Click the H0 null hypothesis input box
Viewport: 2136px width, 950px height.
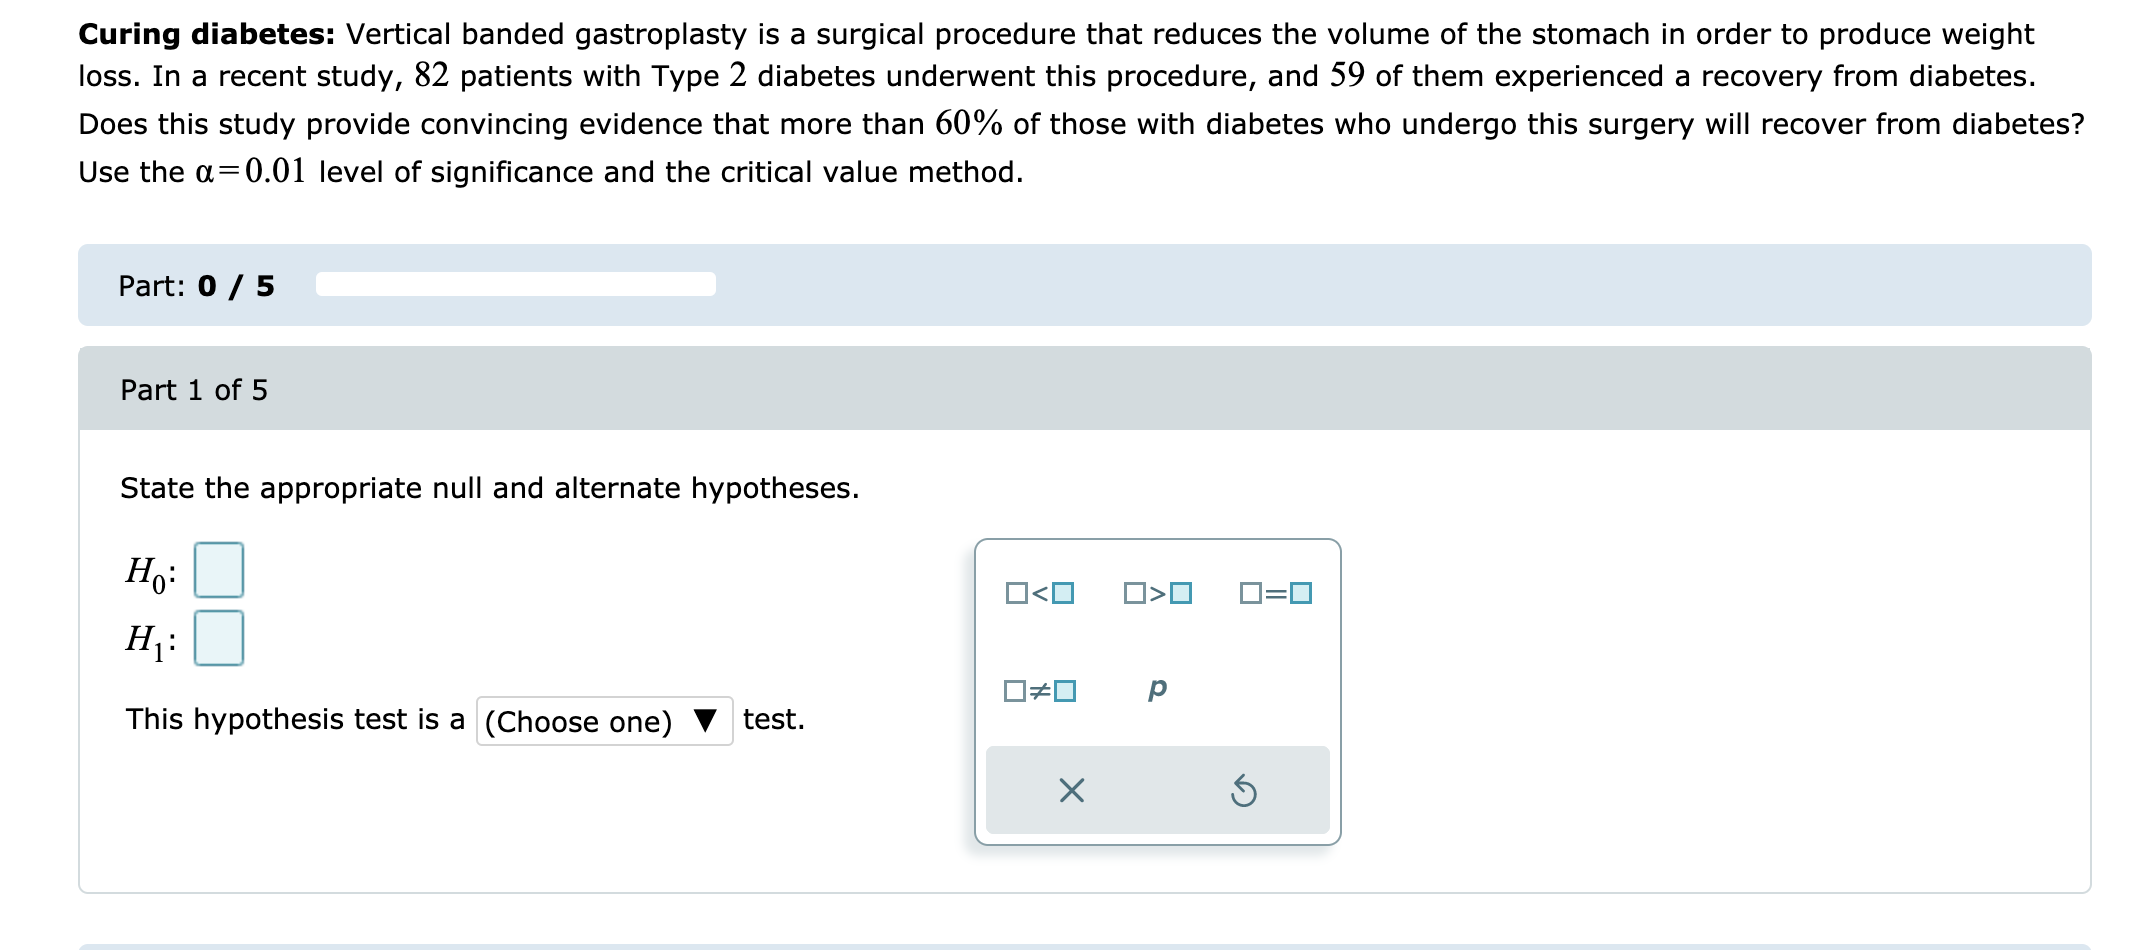pyautogui.click(x=218, y=570)
